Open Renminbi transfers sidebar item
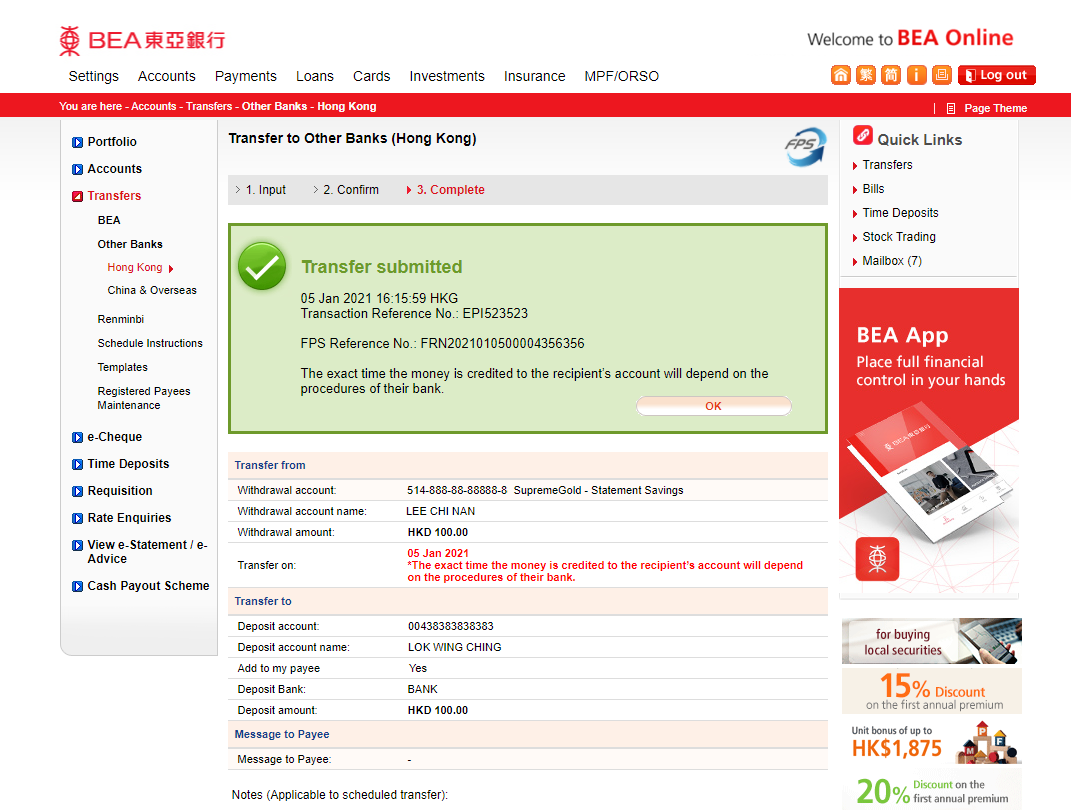 121,319
